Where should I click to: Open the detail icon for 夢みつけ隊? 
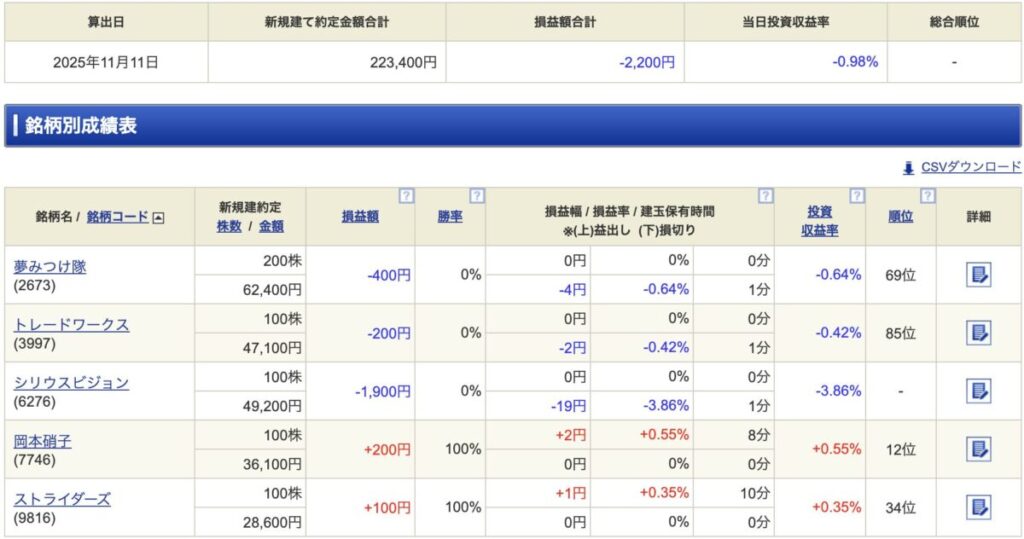978,275
